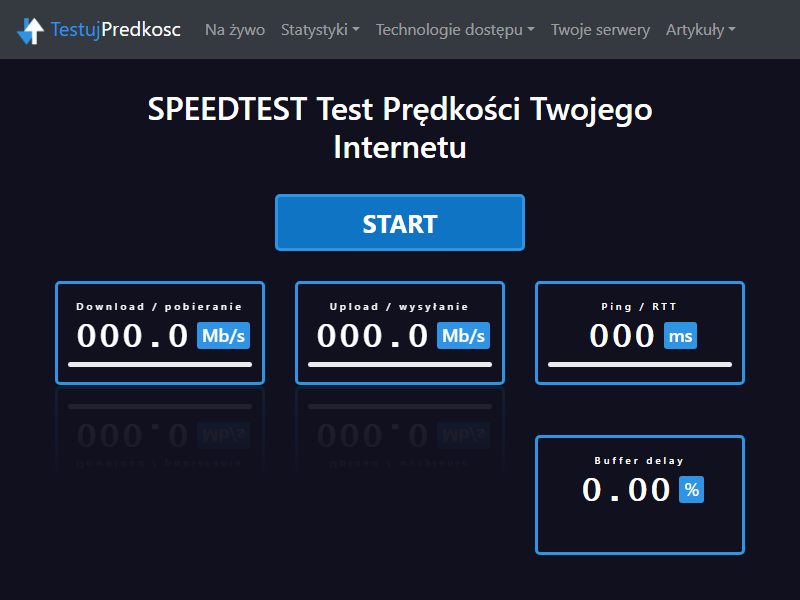
Task: Select the Upload / wysyłanie result panel
Action: pyautogui.click(x=400, y=333)
